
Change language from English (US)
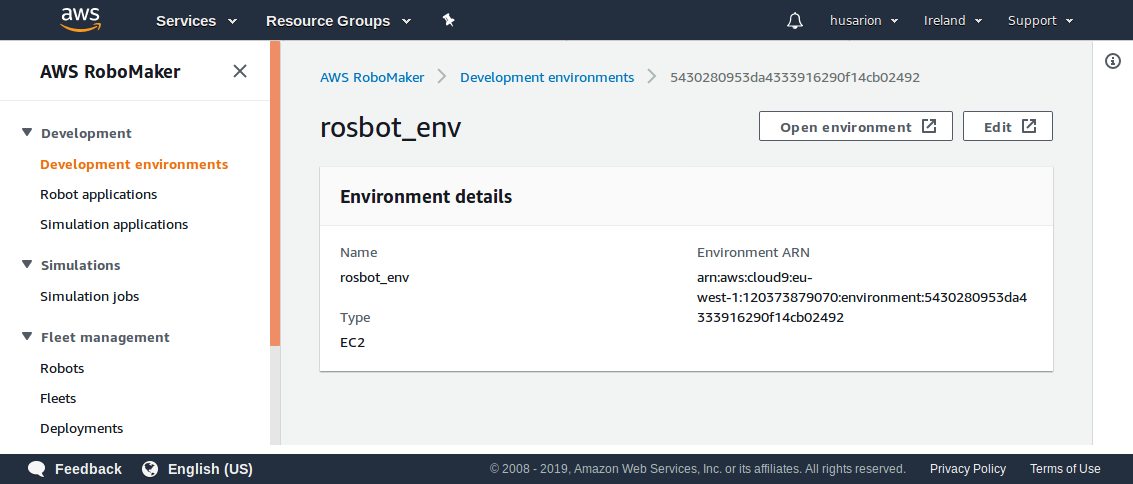210,469
